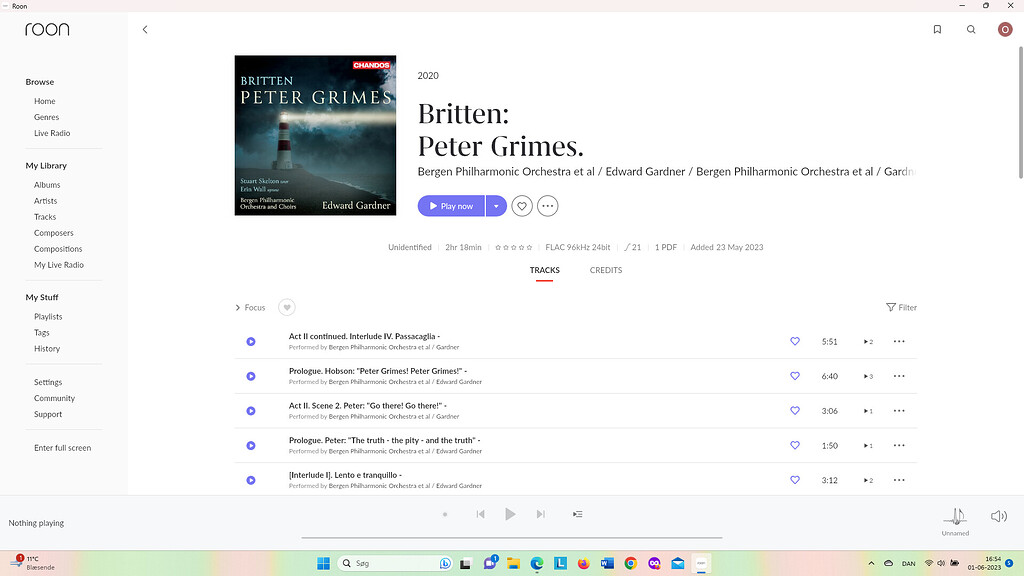Open the profile avatar menu
This screenshot has height=576, width=1024.
click(1005, 29)
